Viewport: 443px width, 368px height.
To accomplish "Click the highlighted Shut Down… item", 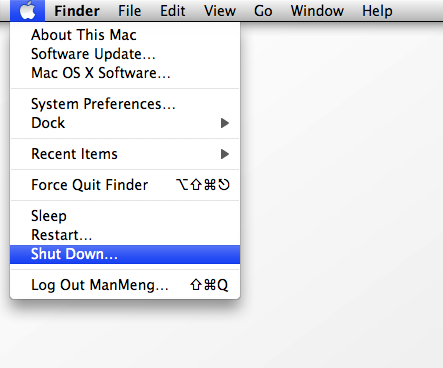I will (125, 254).
